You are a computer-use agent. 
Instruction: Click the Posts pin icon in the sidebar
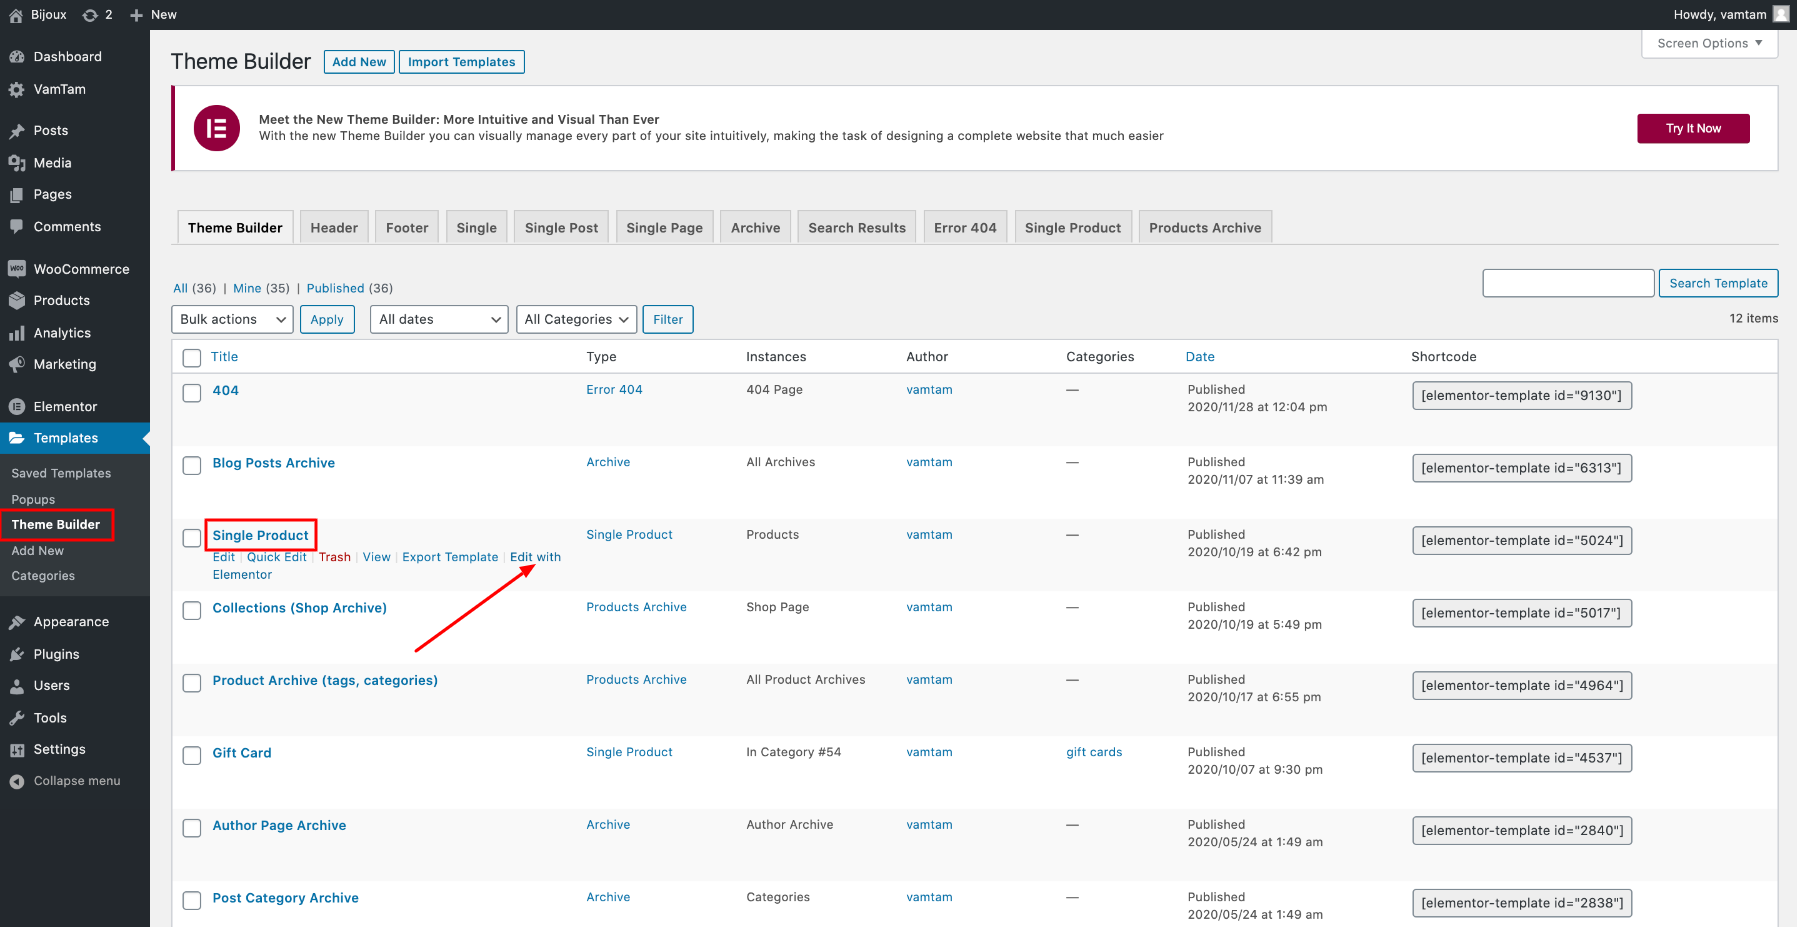point(17,131)
